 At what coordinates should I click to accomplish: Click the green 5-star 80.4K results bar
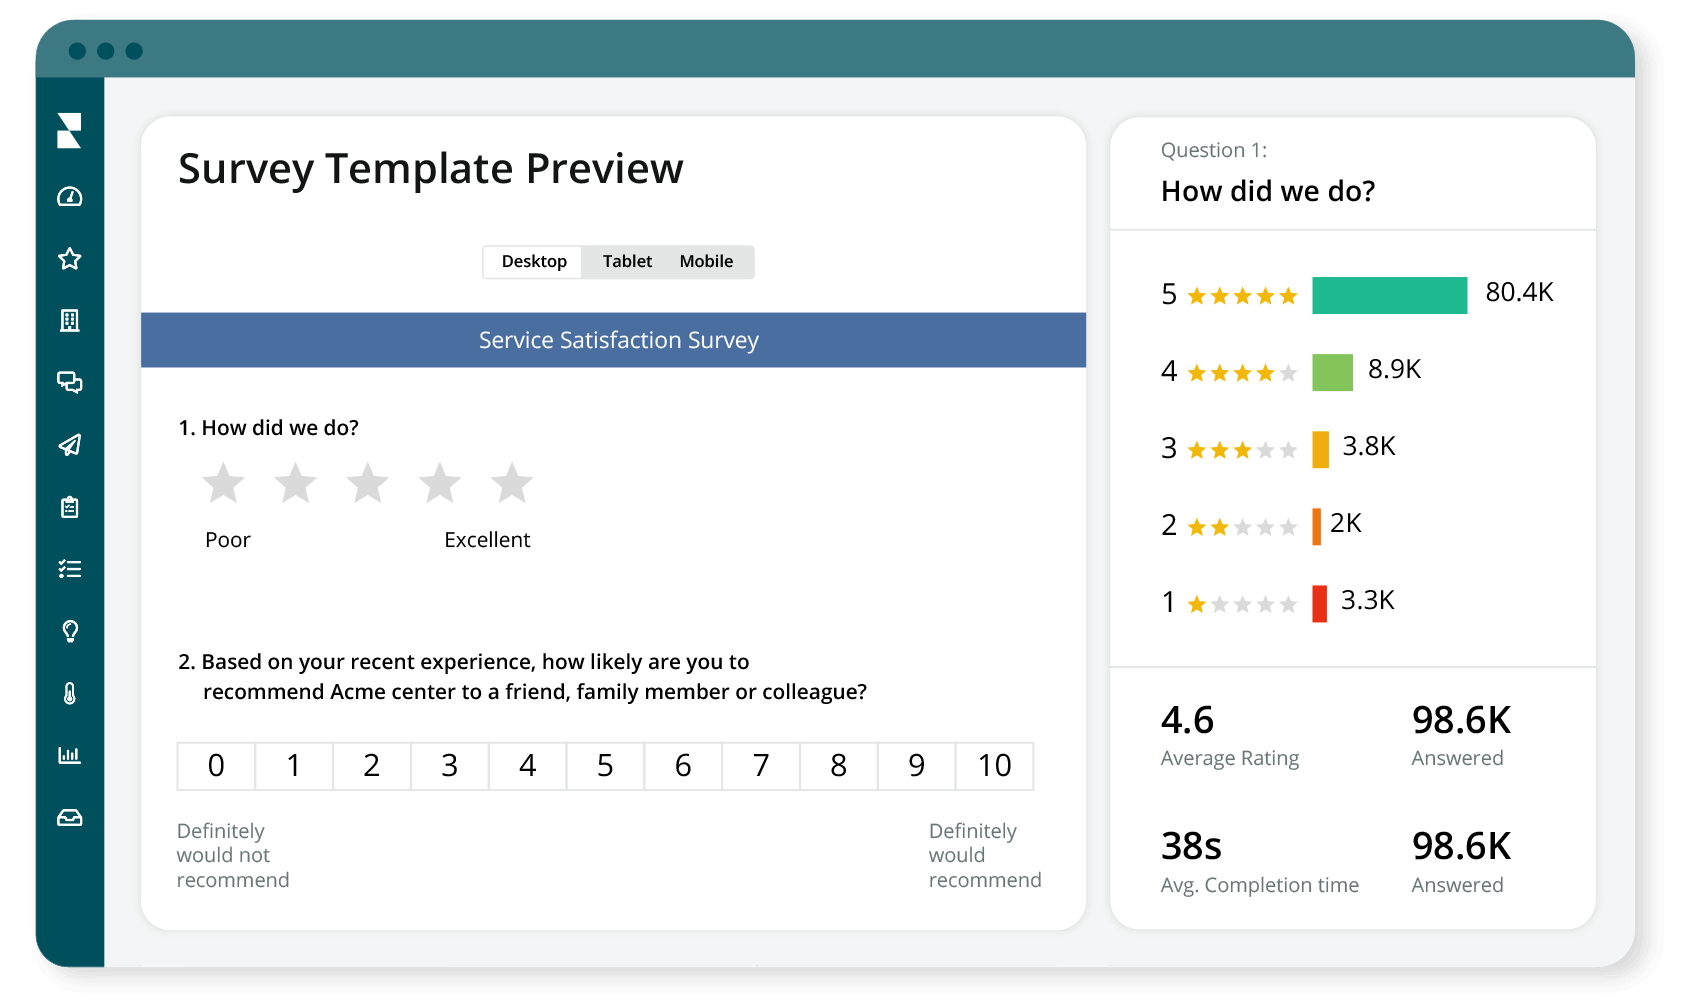(1389, 295)
